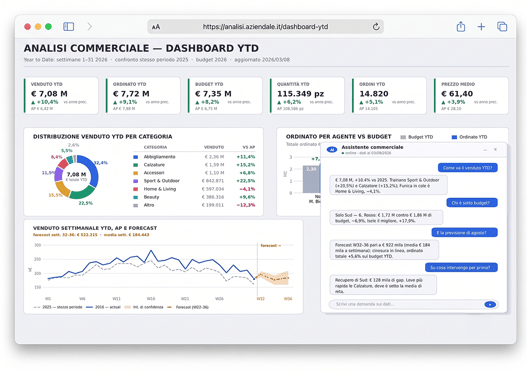Select the assistant reply starting 'Forecast W32-36'

click(x=384, y=250)
